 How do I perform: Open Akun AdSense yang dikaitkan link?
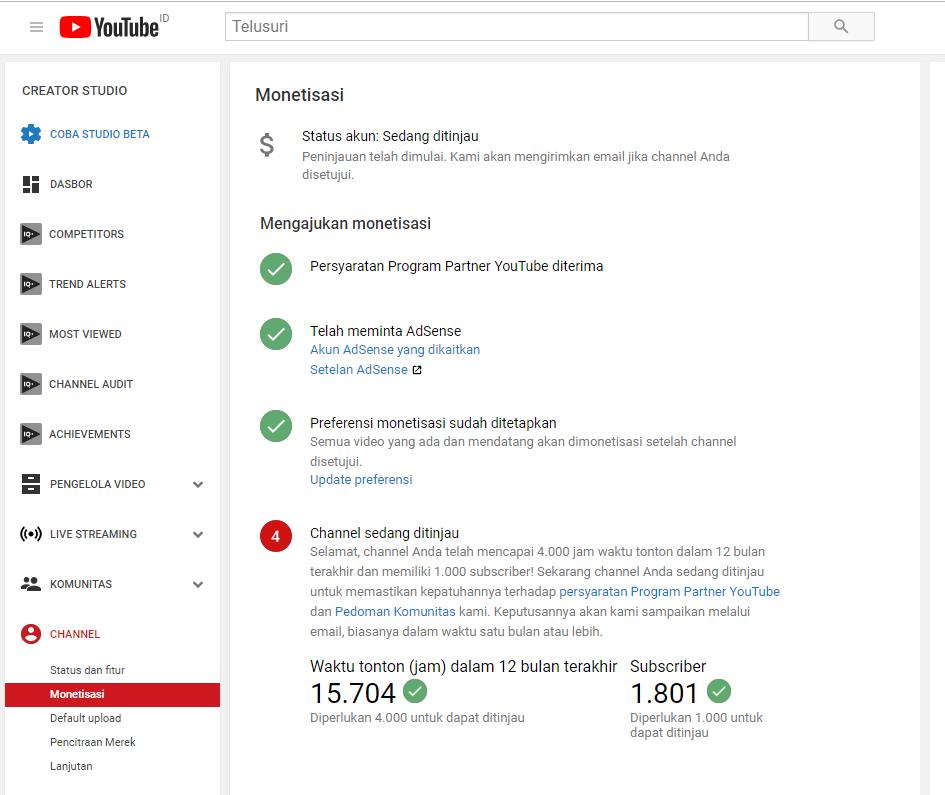(395, 350)
